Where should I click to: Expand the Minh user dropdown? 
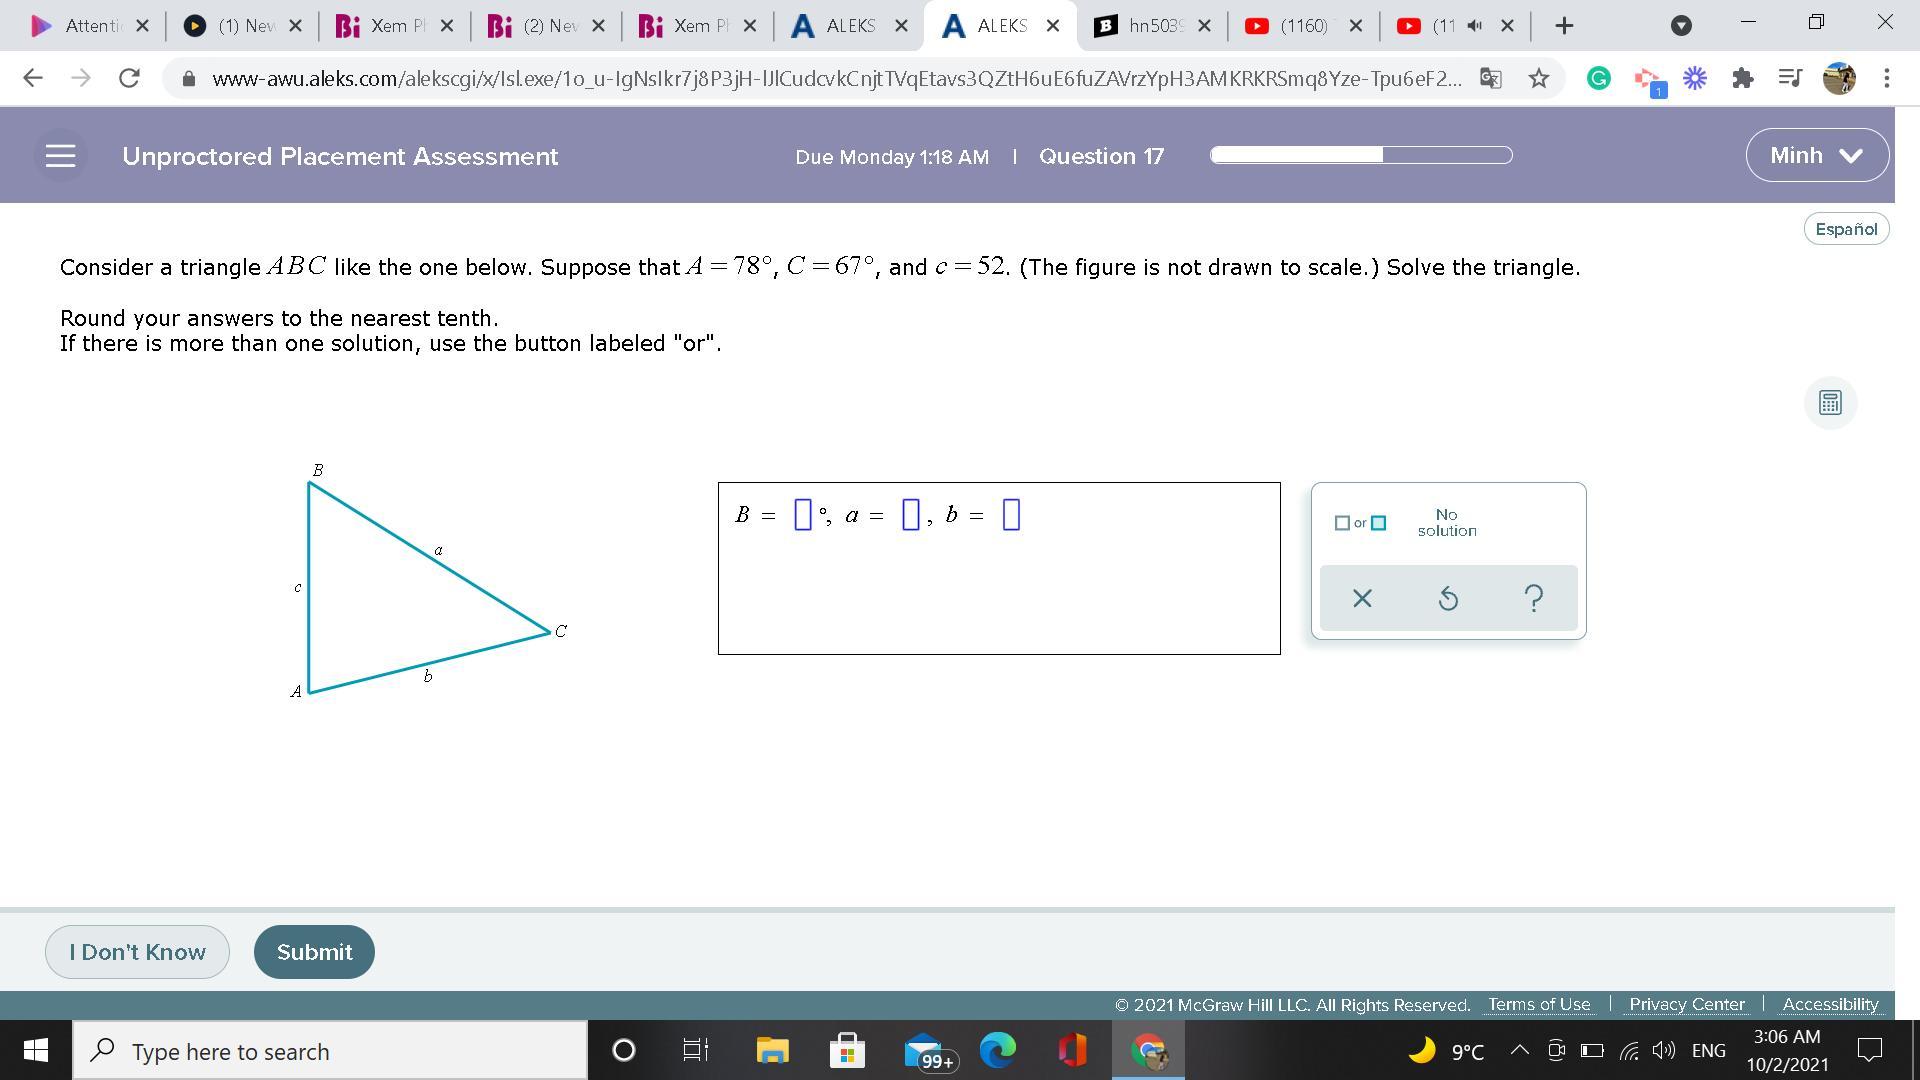click(x=1816, y=155)
